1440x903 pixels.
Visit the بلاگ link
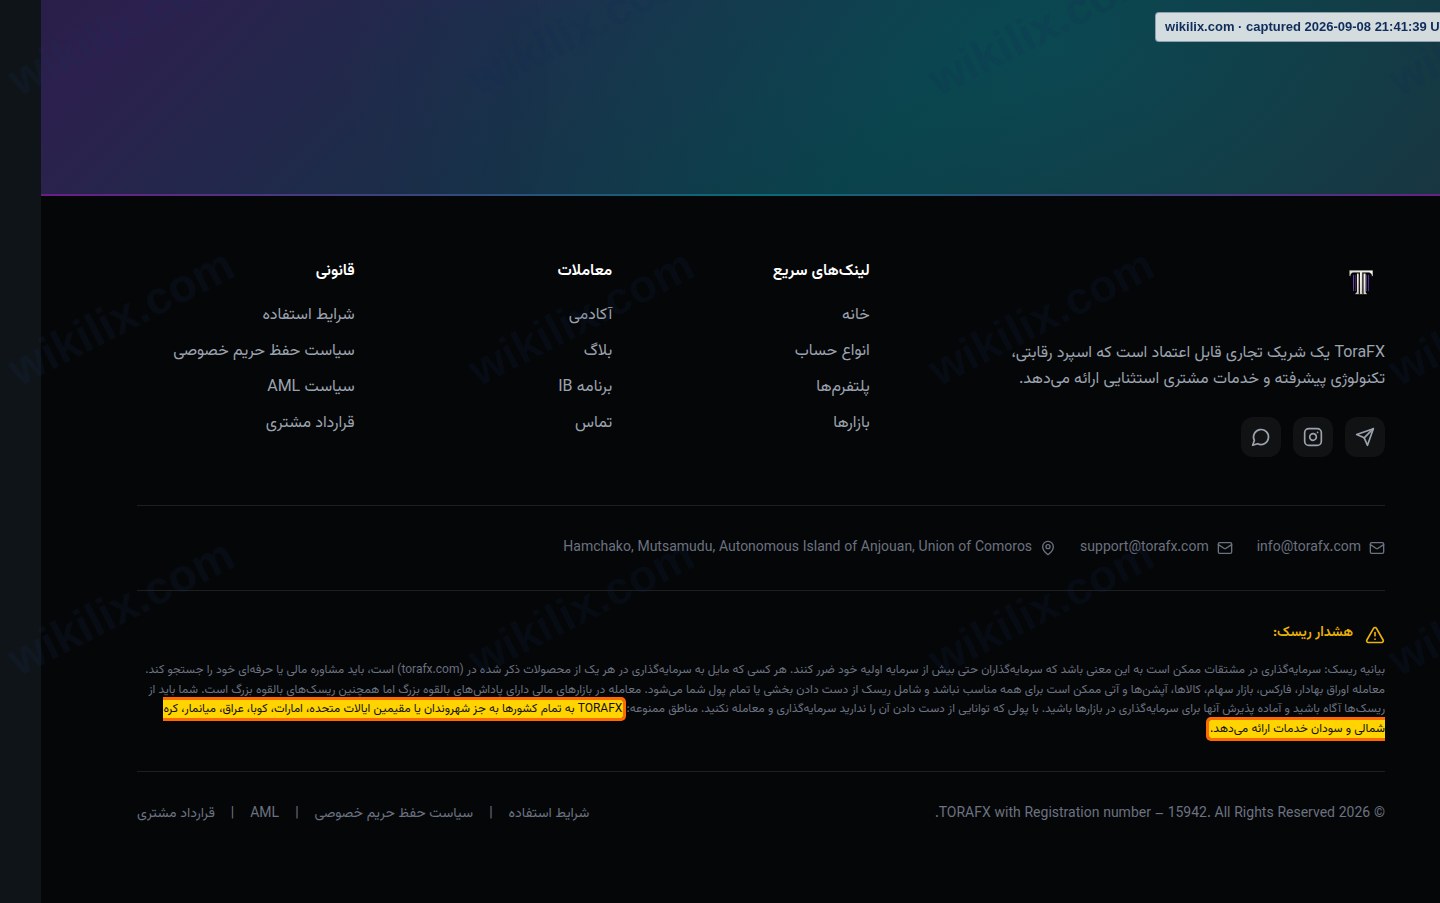click(598, 350)
